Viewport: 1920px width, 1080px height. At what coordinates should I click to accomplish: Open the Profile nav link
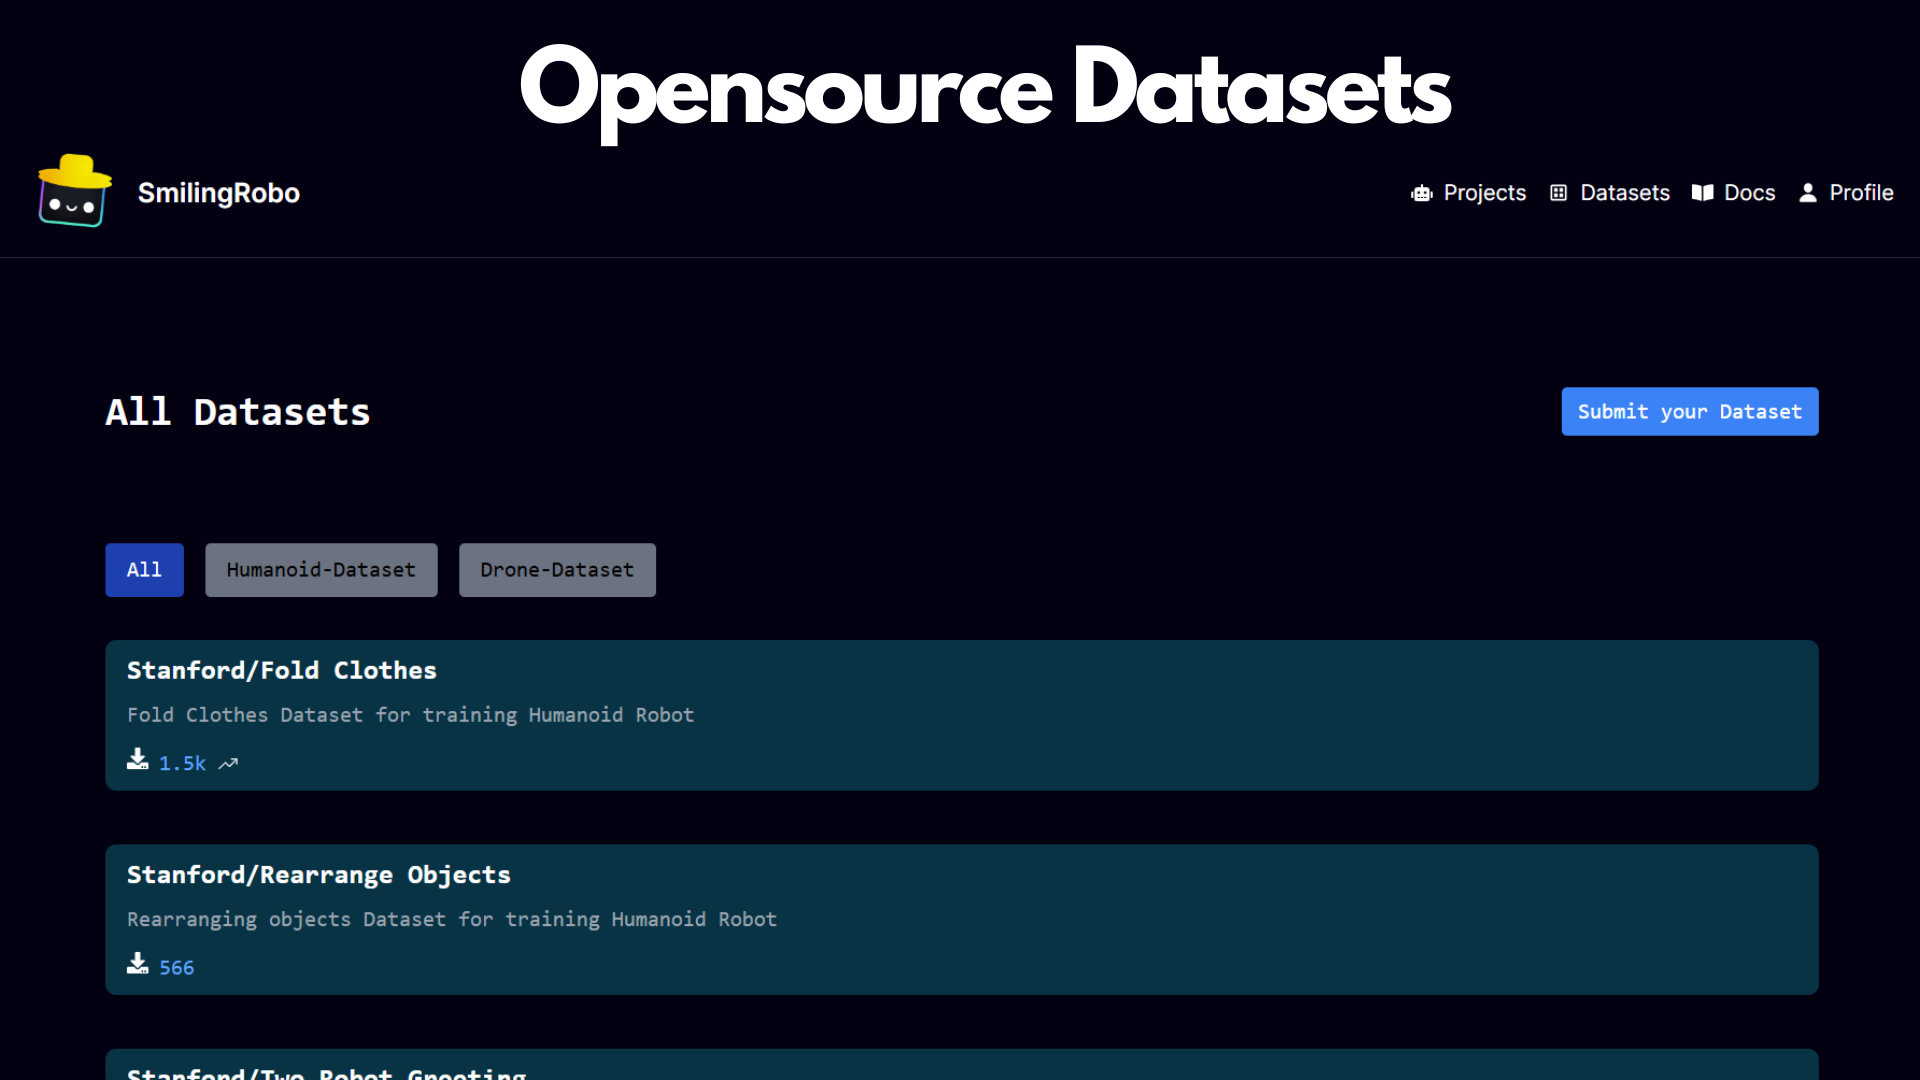coord(1861,193)
